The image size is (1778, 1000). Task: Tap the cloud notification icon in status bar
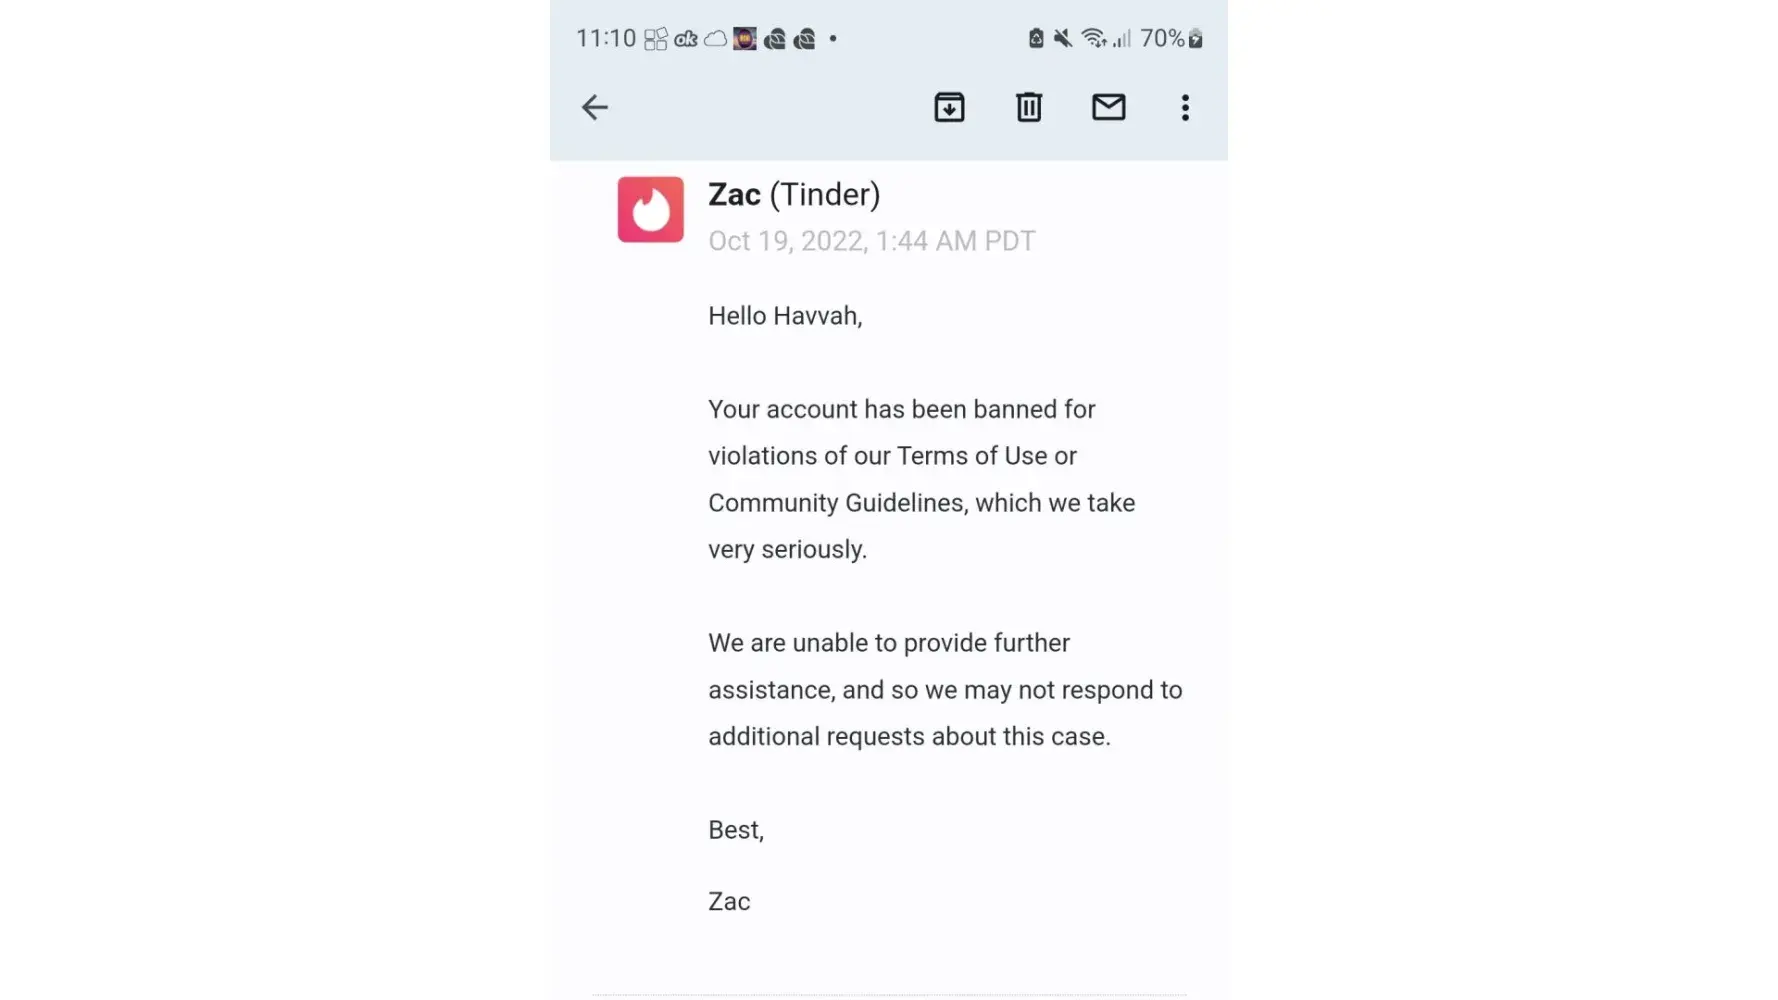[715, 39]
